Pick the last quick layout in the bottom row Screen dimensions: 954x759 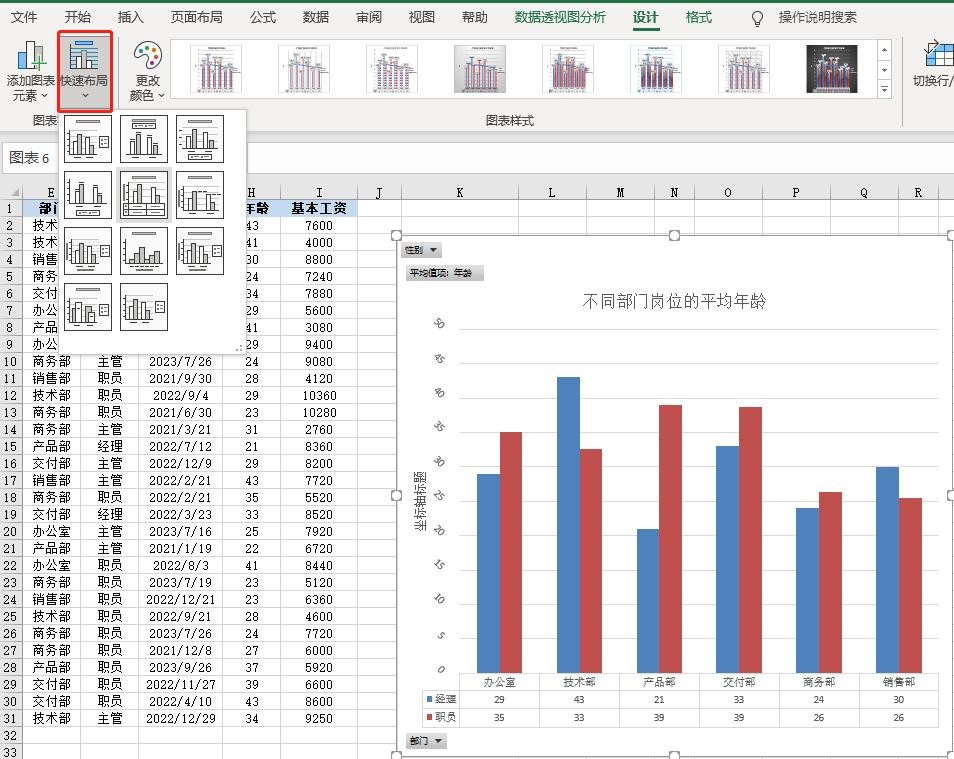(144, 307)
